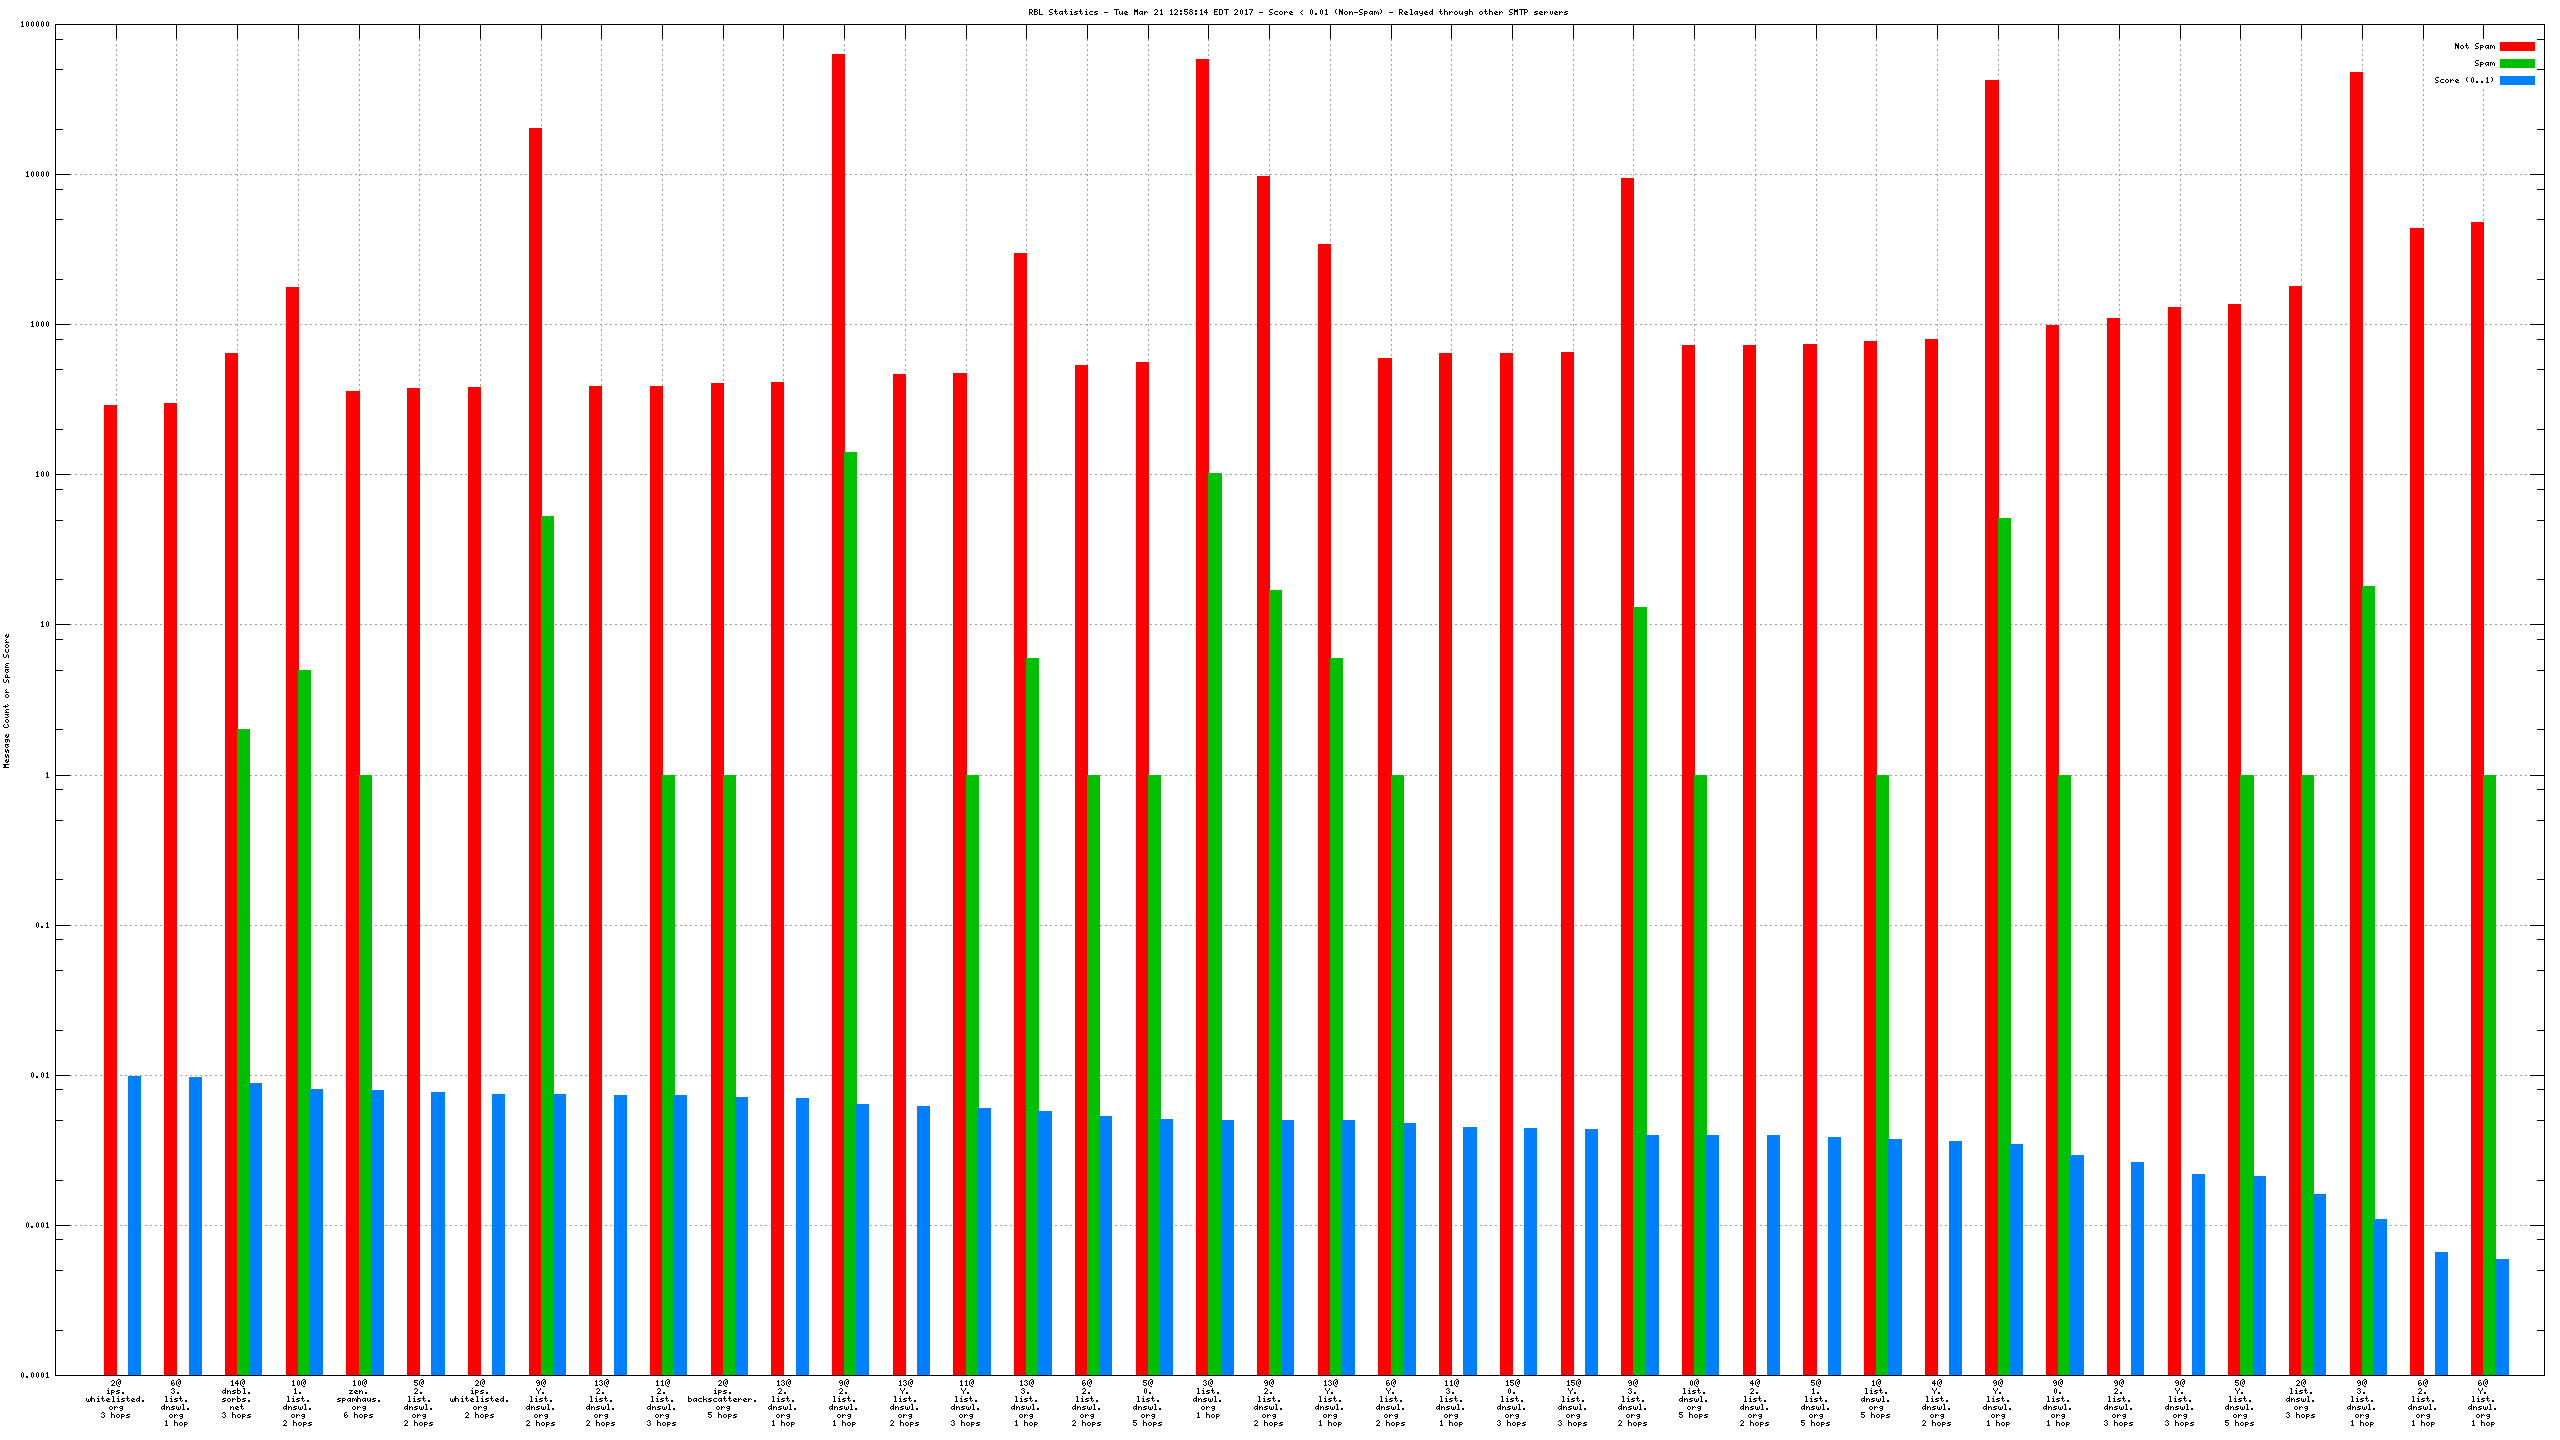Click the 15@ 0.list.dnswl.org 3 hops label
2560x1440 pixels.
coord(1511,1403)
